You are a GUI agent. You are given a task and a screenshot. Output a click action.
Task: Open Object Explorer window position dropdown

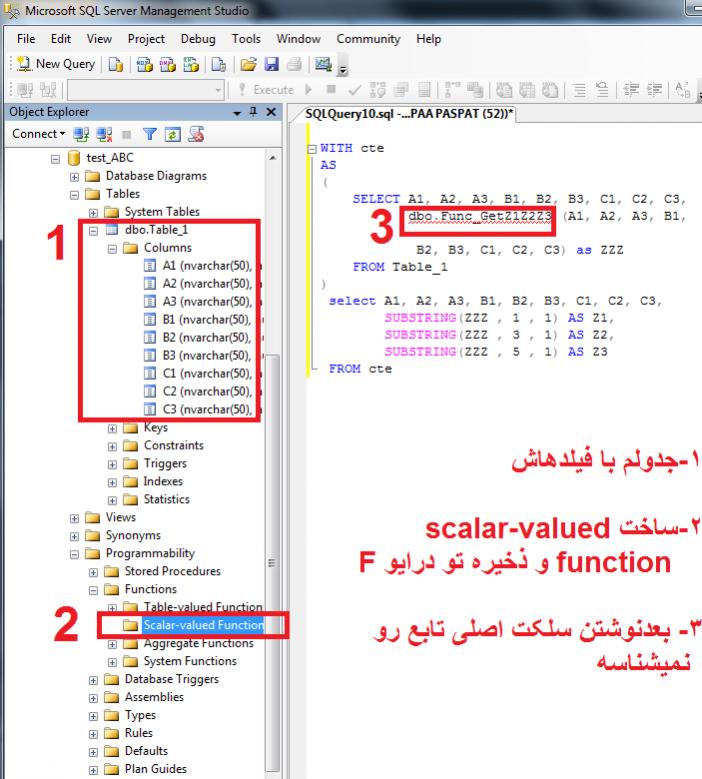[x=237, y=113]
